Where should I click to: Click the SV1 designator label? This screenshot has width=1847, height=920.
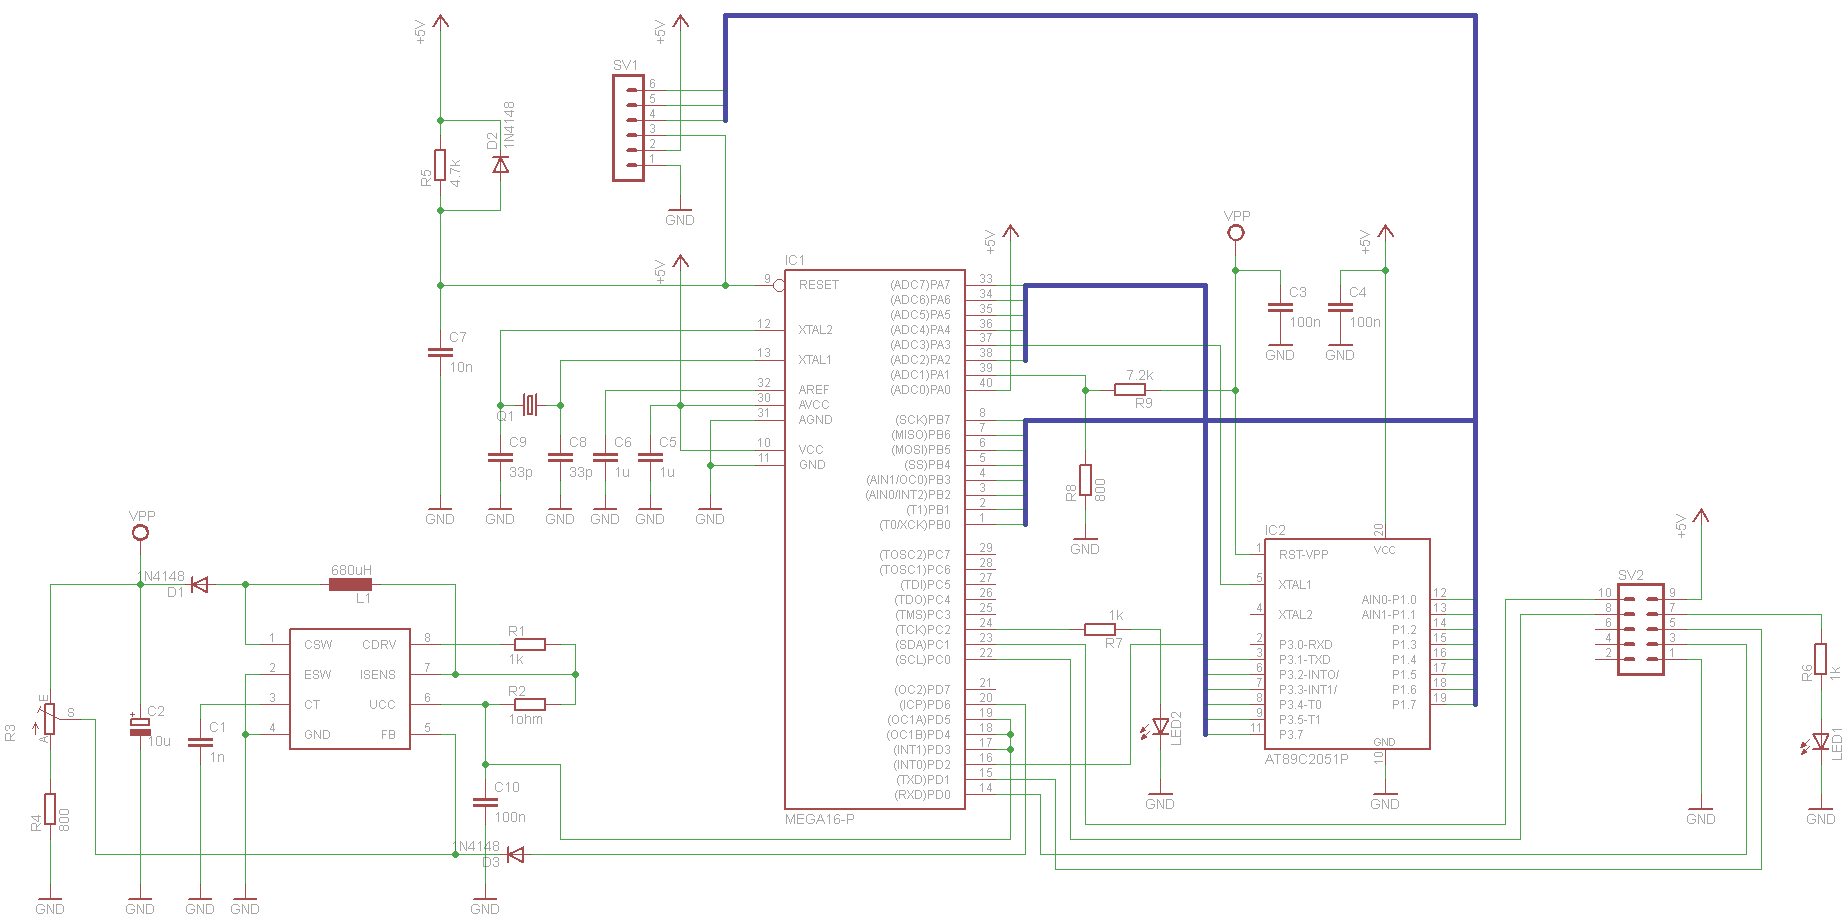coord(625,65)
